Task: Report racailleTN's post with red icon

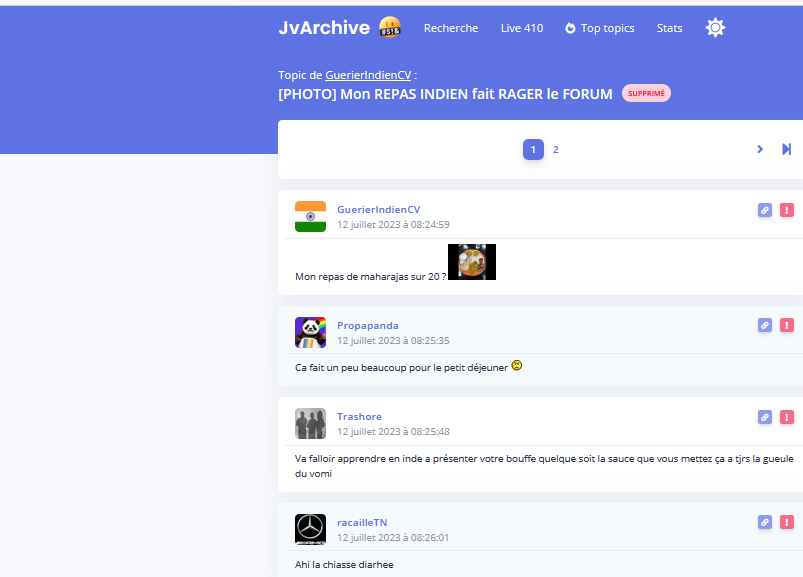Action: point(787,522)
